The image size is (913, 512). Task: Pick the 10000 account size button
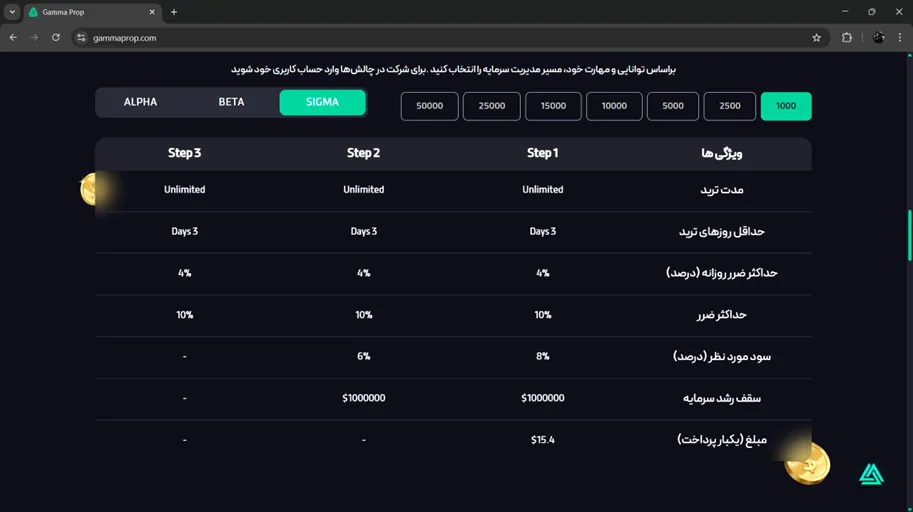[614, 106]
